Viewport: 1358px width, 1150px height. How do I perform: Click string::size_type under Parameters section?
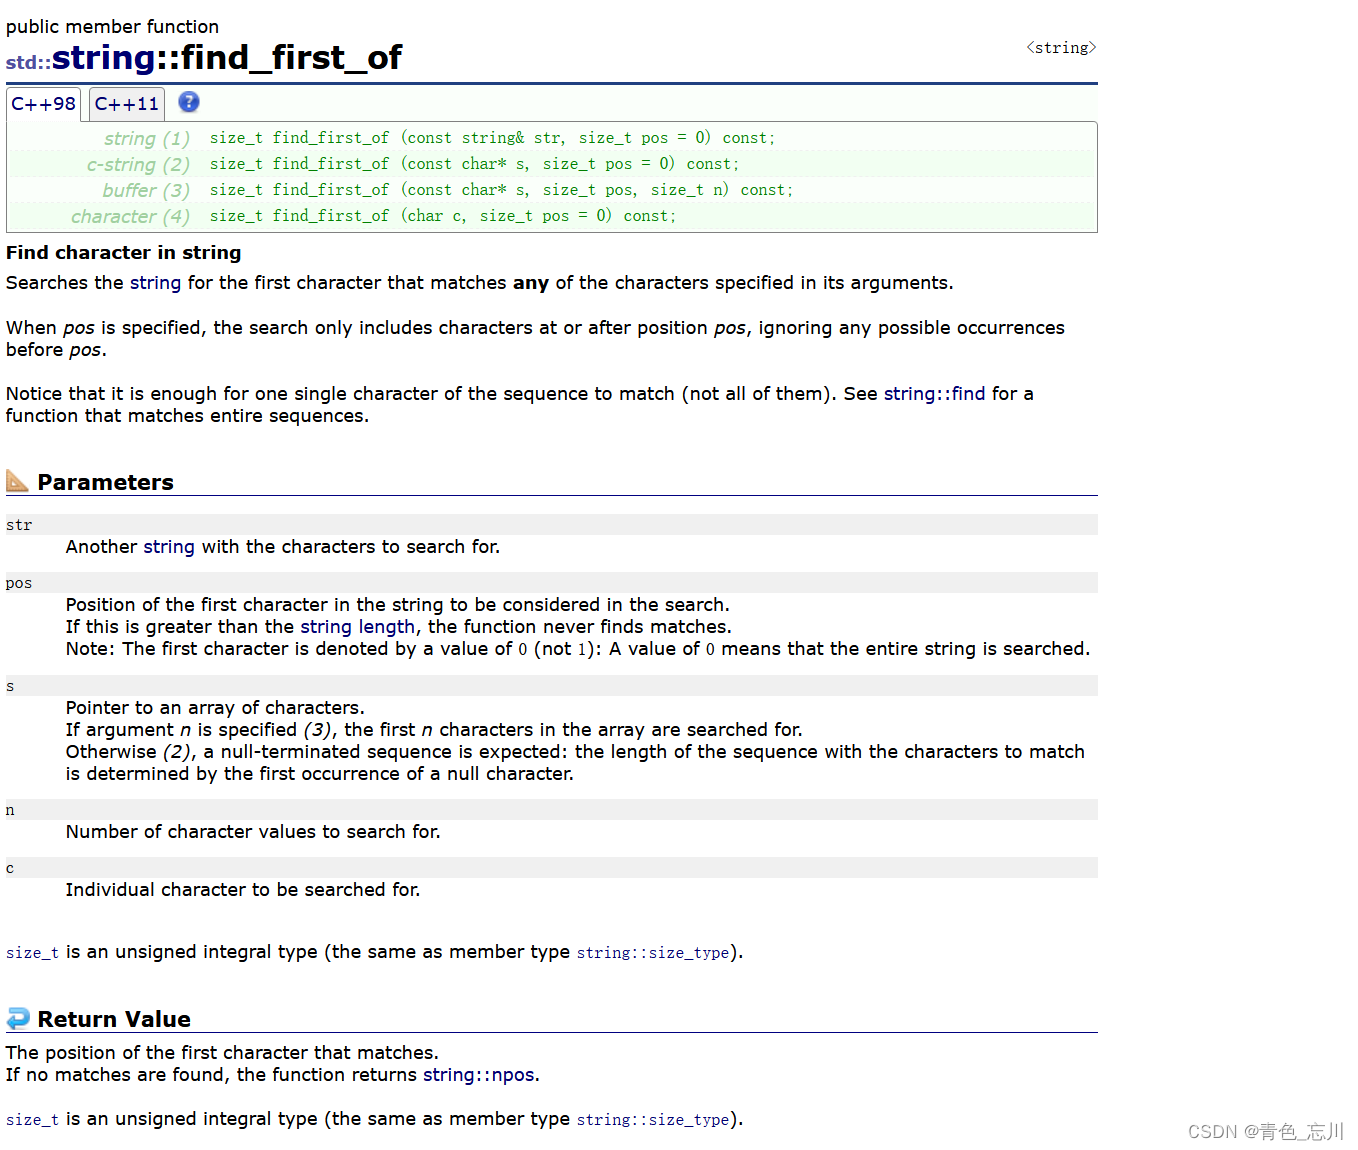pyautogui.click(x=653, y=953)
